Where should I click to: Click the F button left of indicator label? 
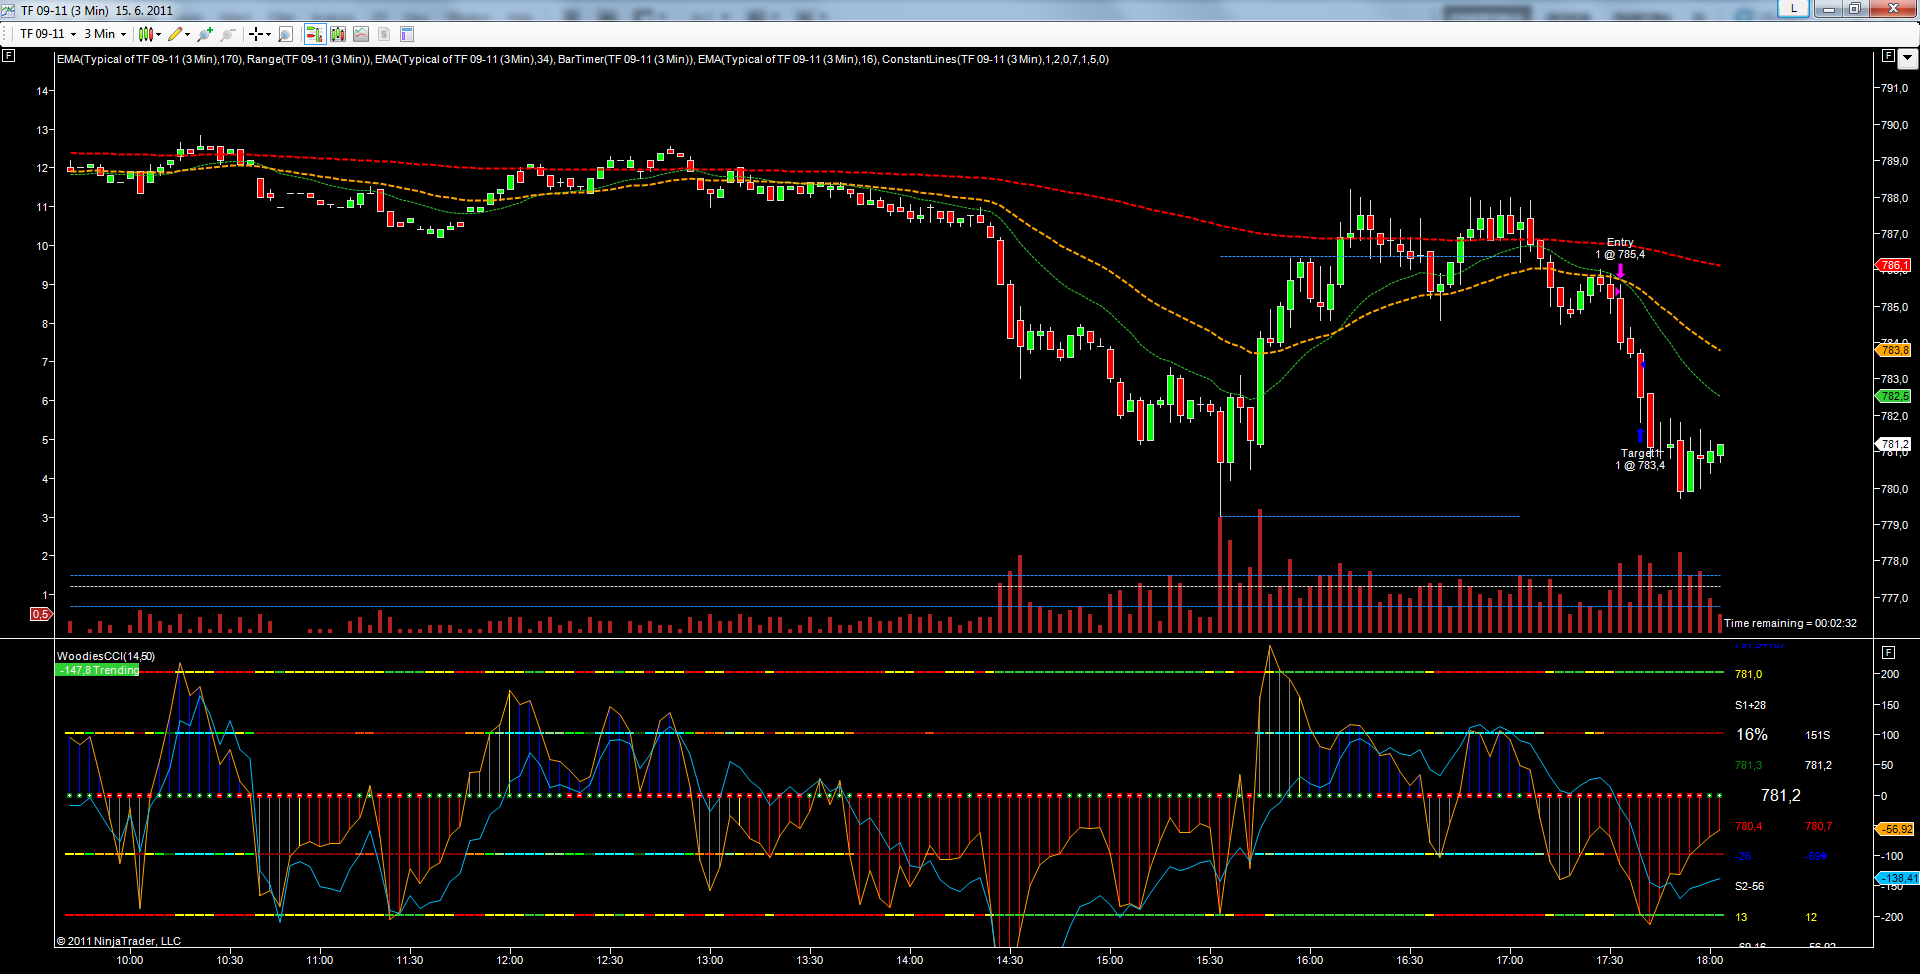[x=9, y=56]
